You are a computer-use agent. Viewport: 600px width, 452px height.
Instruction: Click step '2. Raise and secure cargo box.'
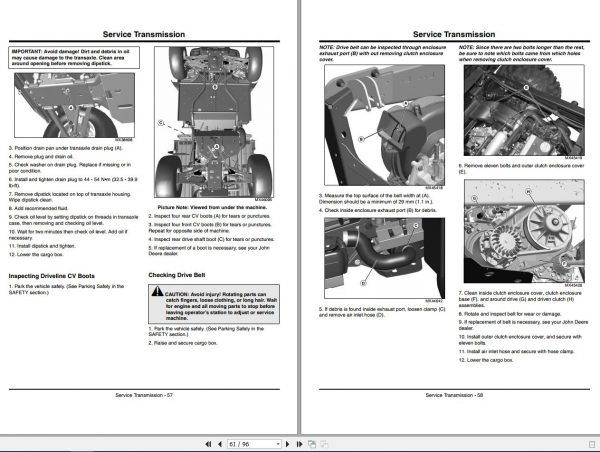[x=183, y=343]
